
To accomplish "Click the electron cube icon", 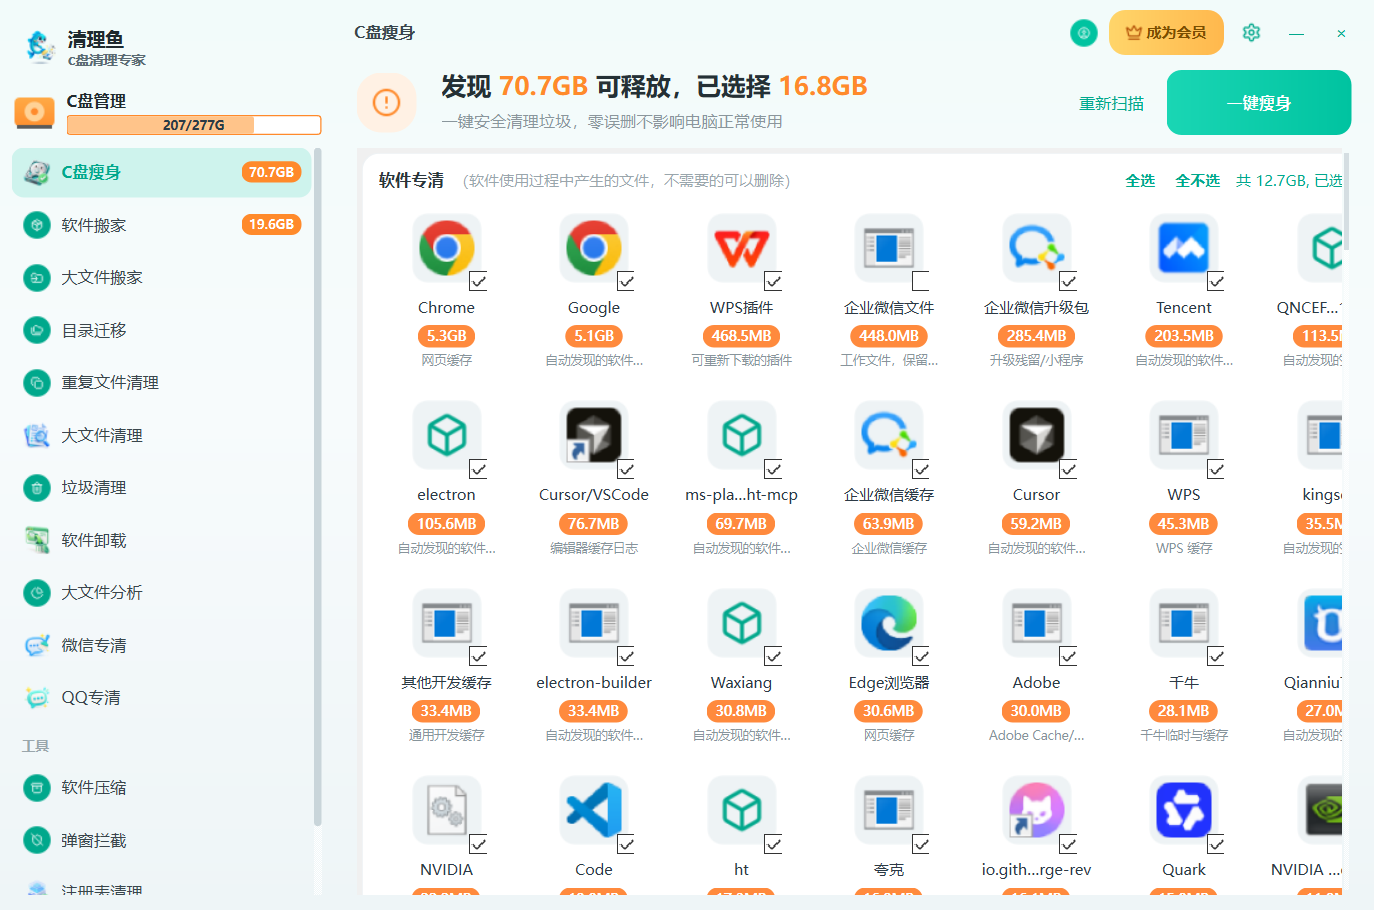I will pyautogui.click(x=446, y=435).
